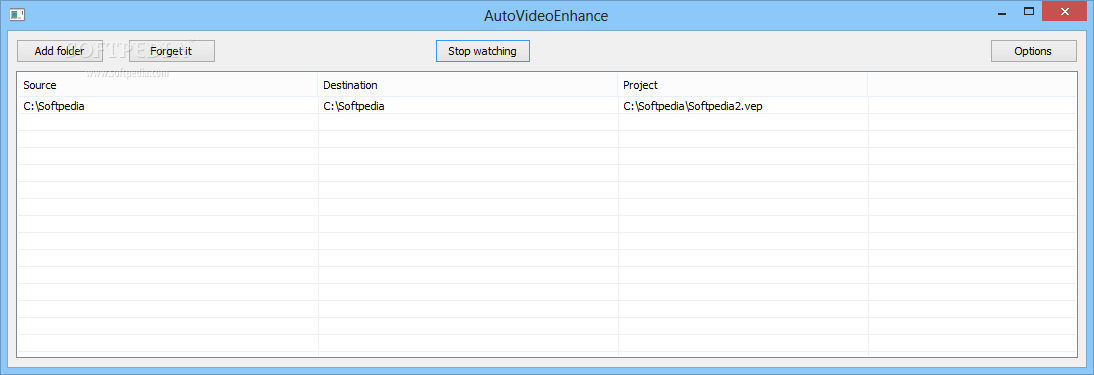This screenshot has width=1094, height=375.
Task: Stop watching the folders
Action: pyautogui.click(x=483, y=51)
